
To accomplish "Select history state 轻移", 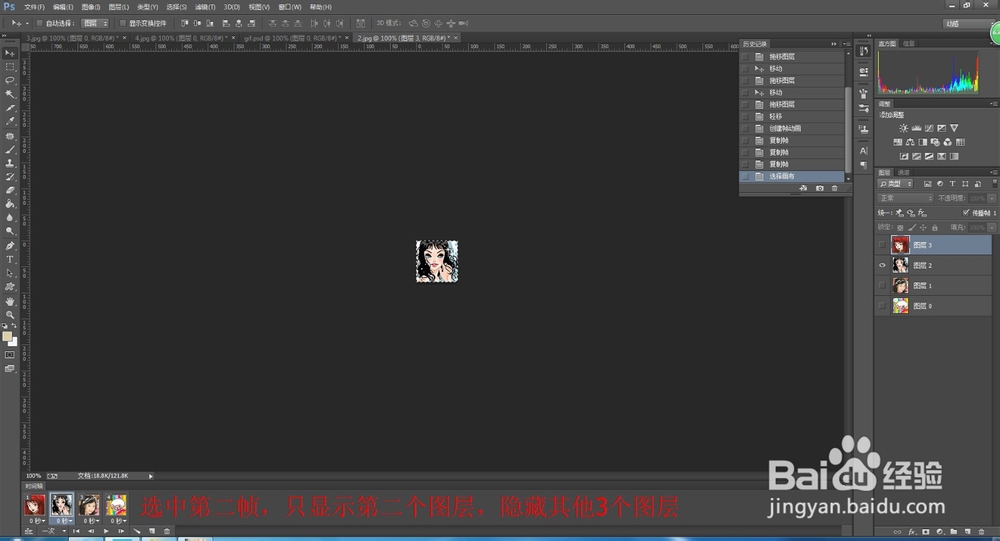I will click(x=793, y=117).
